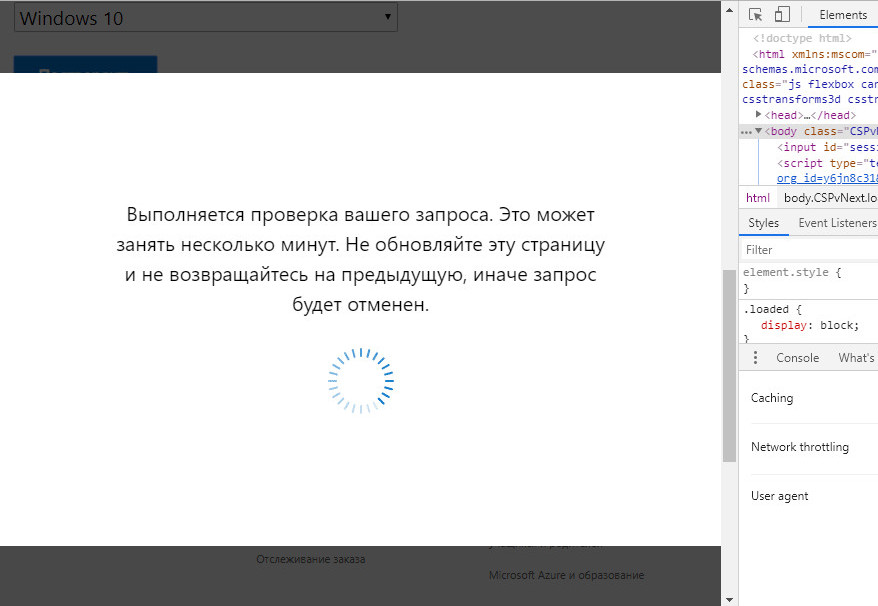The image size is (878, 606).
Task: Click the User agent section label
Action: (x=779, y=496)
